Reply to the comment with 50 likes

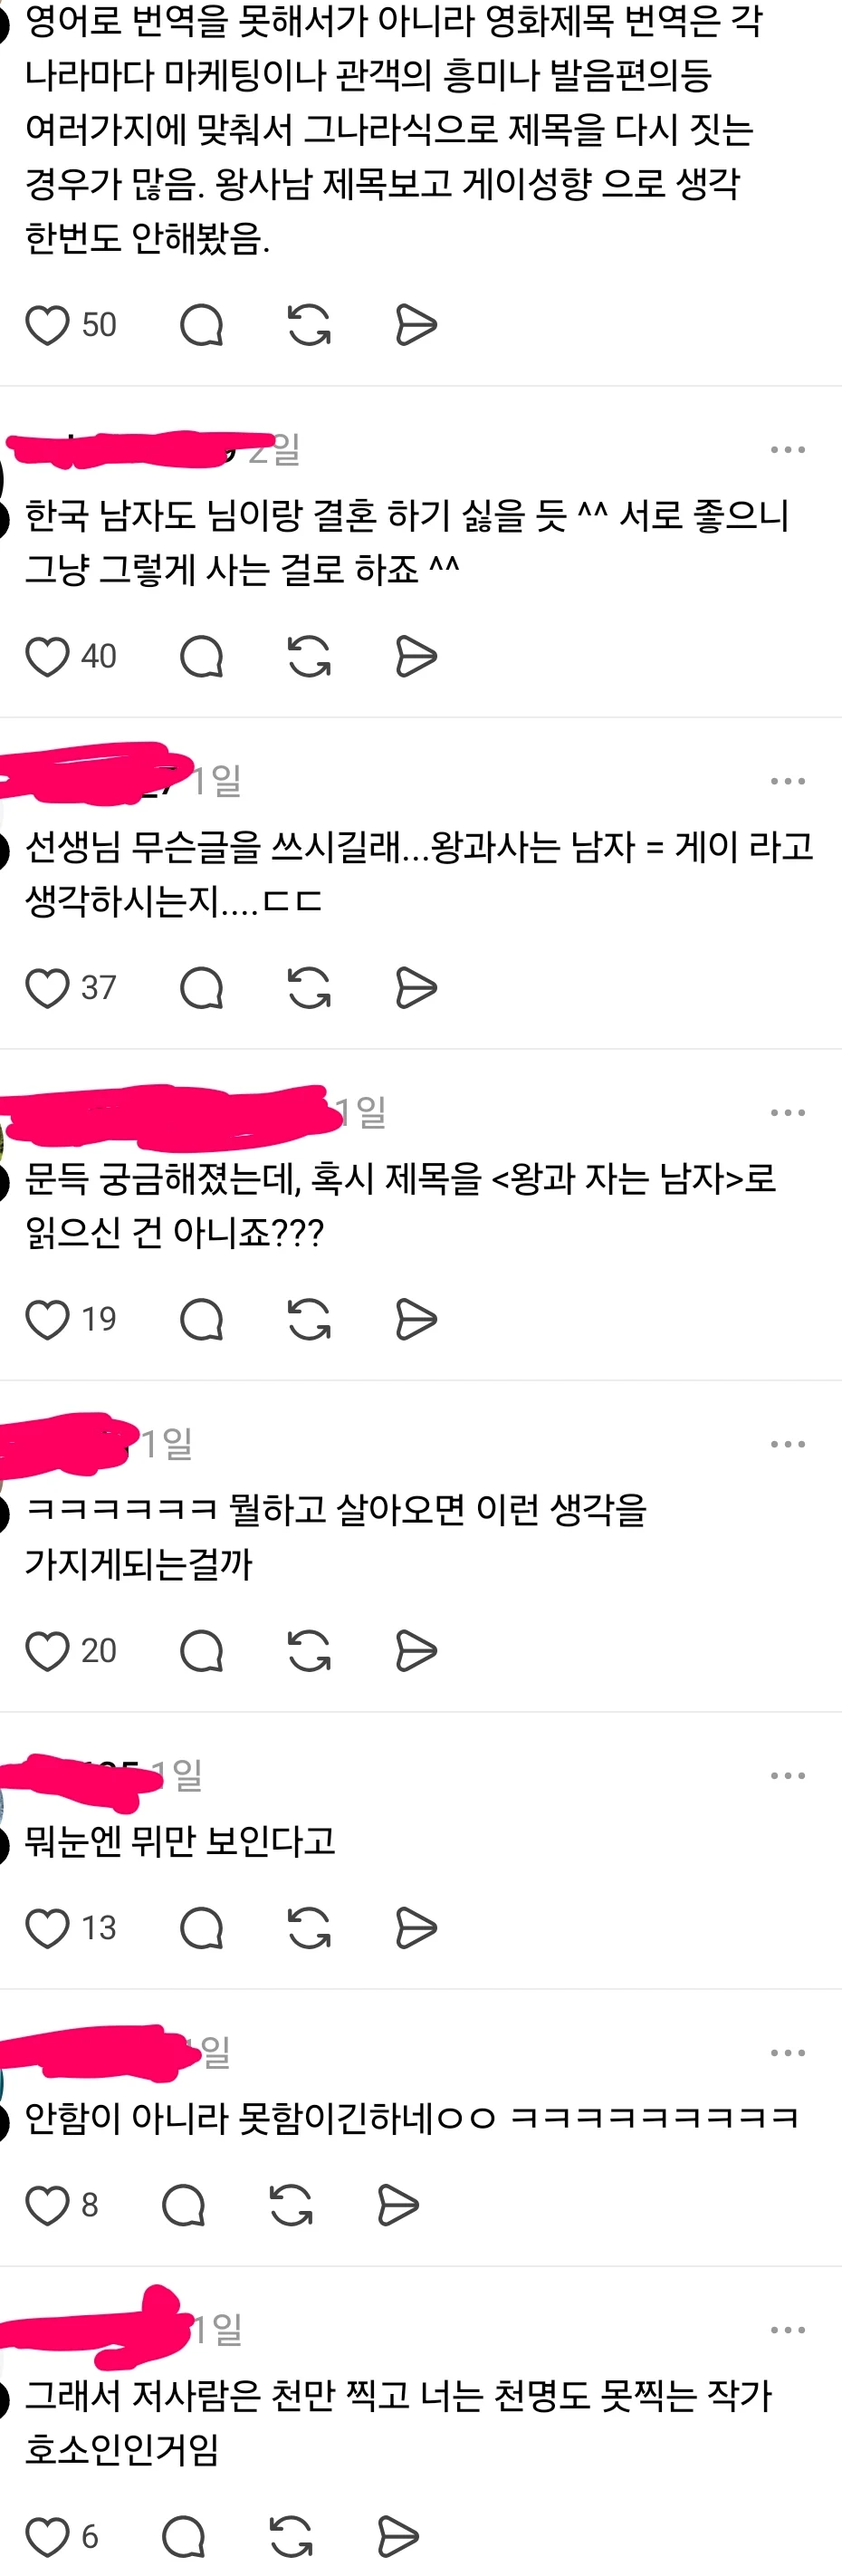pyautogui.click(x=201, y=325)
